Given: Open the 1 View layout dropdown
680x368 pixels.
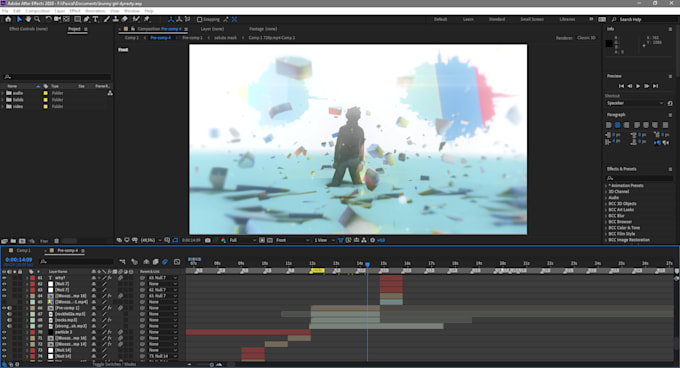Looking at the screenshot, I should pos(324,240).
